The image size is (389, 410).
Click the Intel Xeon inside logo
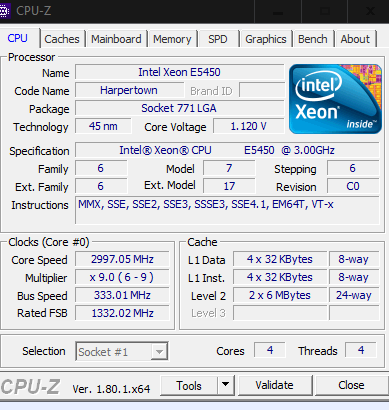point(335,99)
